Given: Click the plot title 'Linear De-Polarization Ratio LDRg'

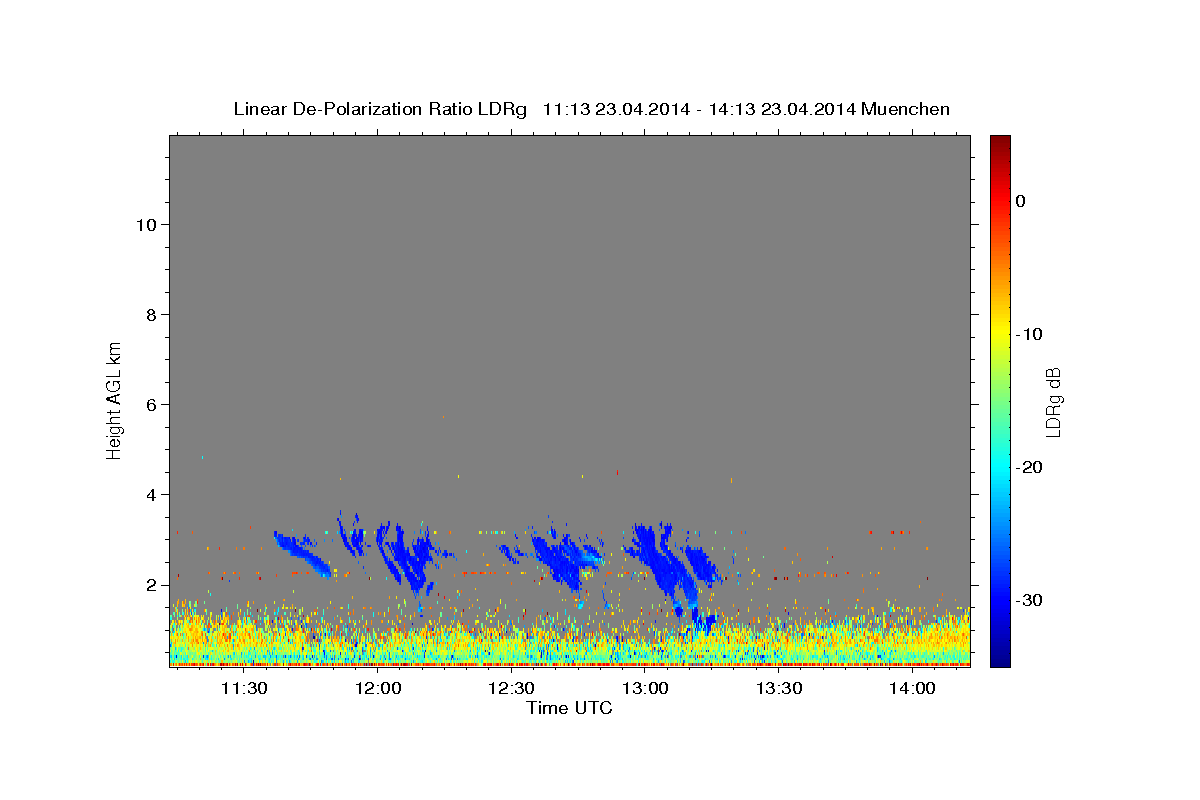Looking at the screenshot, I should (379, 109).
